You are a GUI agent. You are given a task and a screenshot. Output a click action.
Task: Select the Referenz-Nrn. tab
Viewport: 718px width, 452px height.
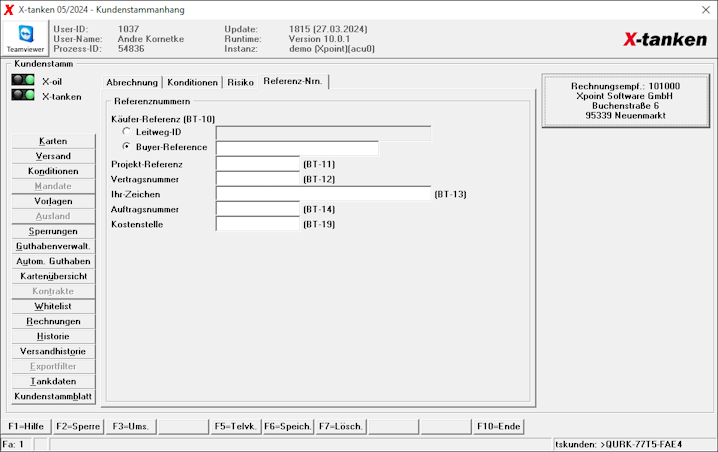pyautogui.click(x=293, y=81)
